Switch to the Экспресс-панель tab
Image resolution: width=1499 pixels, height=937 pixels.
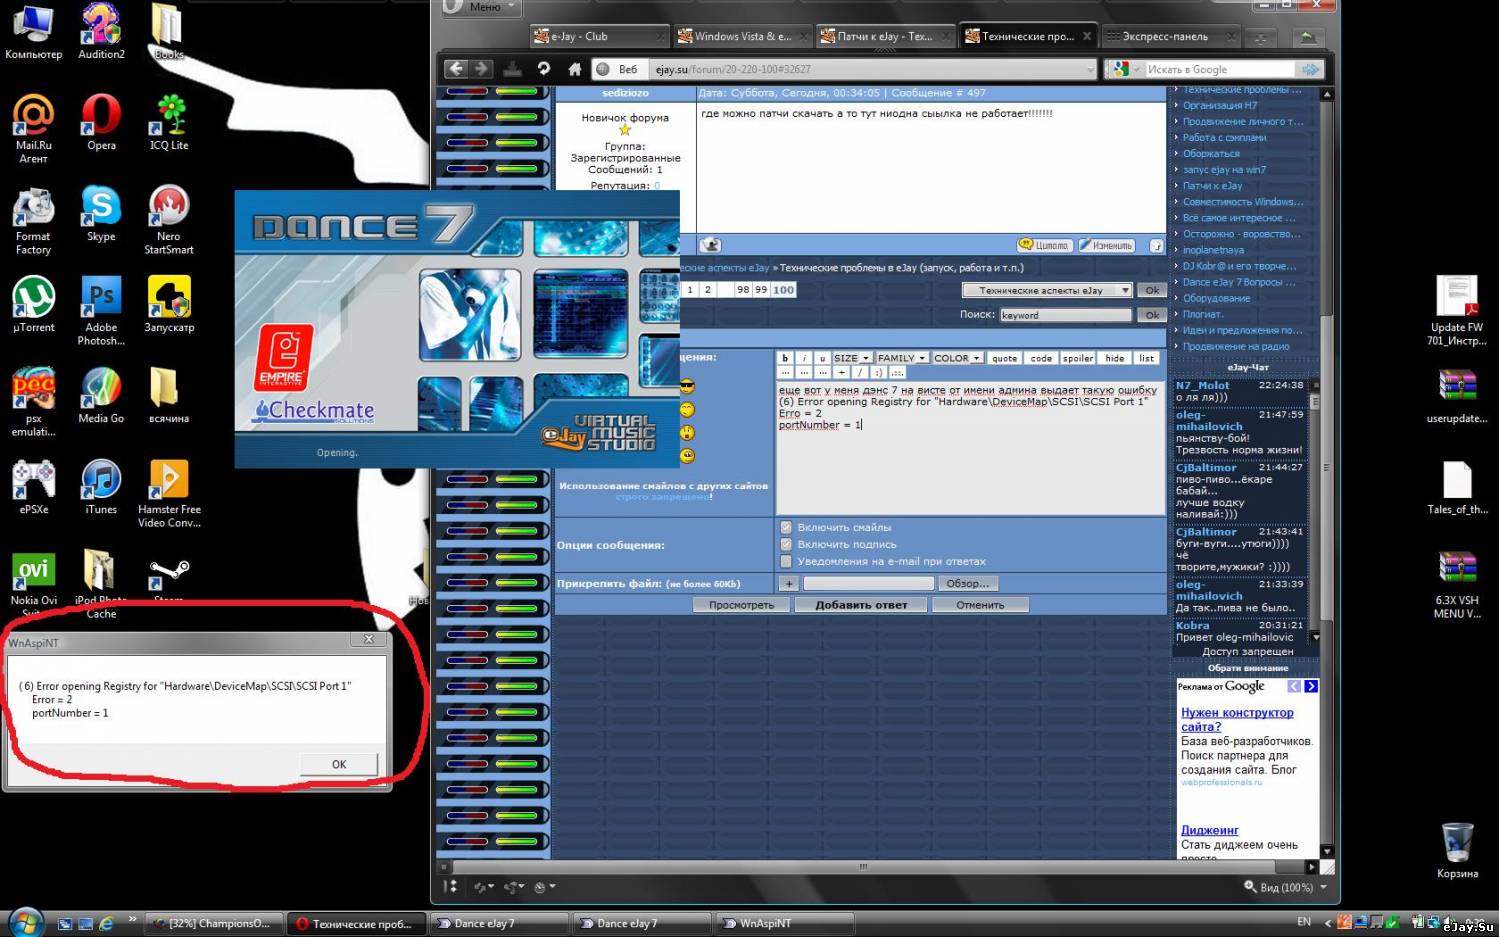pos(1170,37)
